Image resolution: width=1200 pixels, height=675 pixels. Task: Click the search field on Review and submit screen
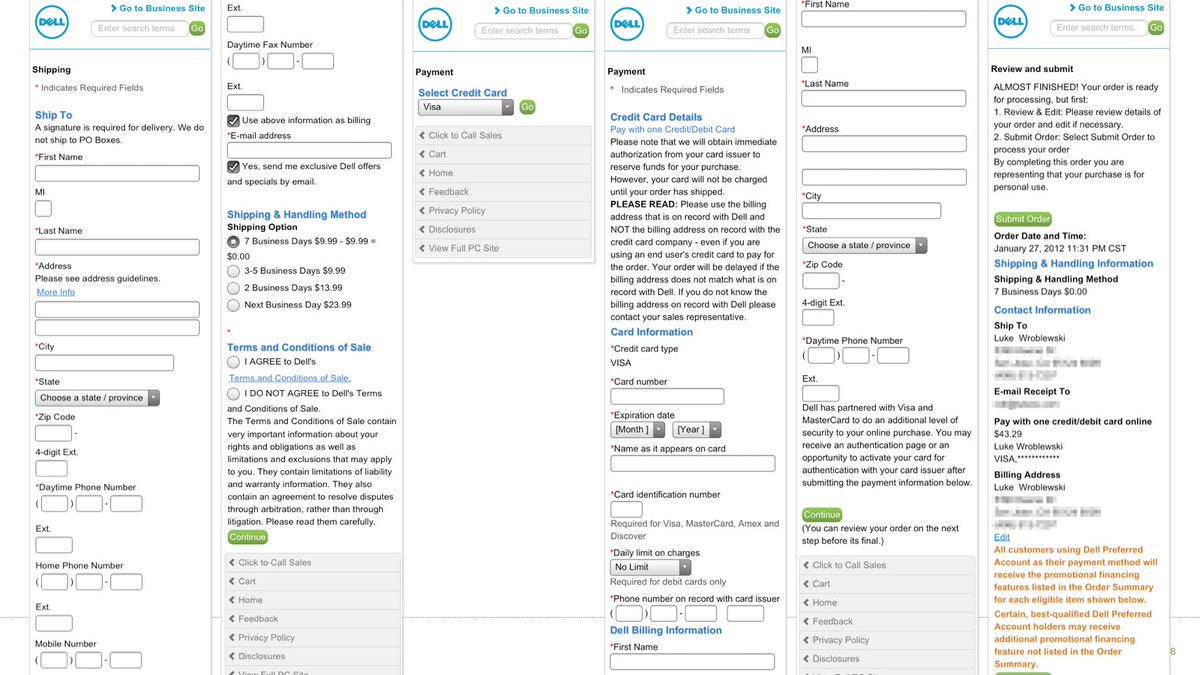click(x=1098, y=28)
